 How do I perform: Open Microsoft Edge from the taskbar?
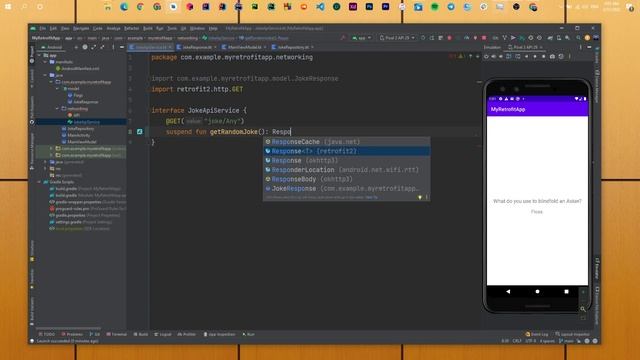(124, 7)
